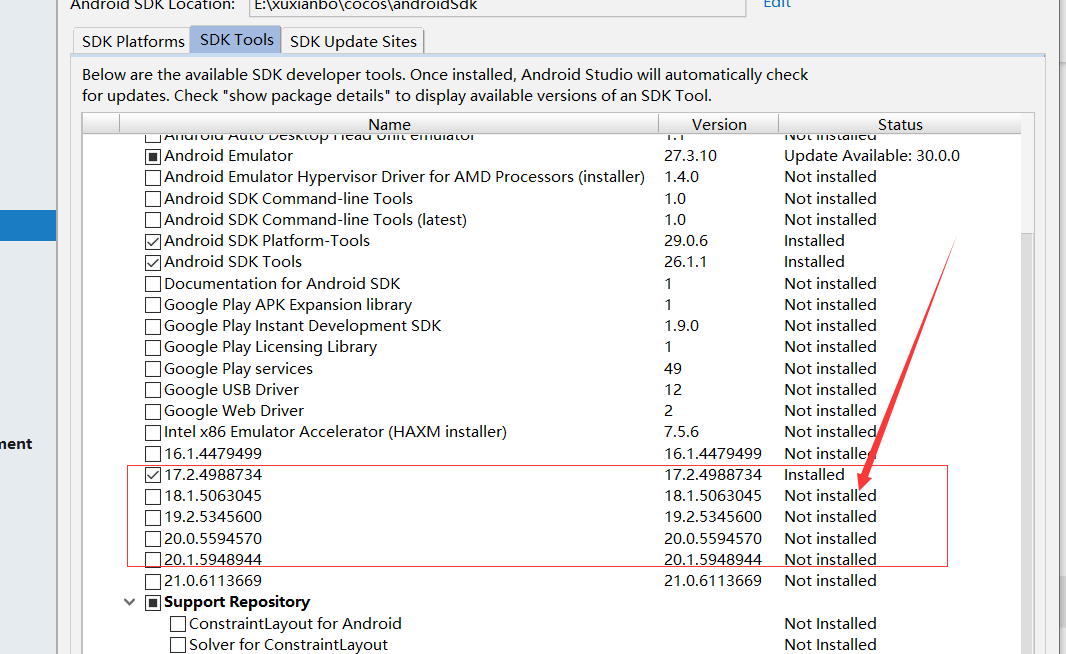Toggle the Support Repository checkbox

153,602
